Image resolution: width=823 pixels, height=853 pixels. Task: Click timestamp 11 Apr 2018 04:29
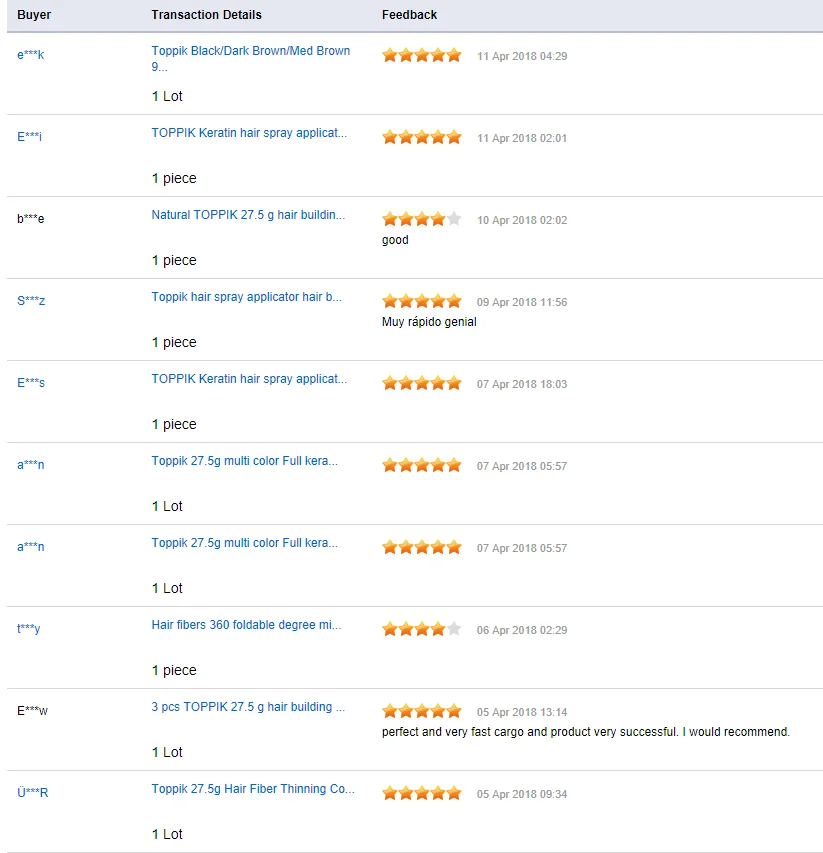tap(522, 56)
